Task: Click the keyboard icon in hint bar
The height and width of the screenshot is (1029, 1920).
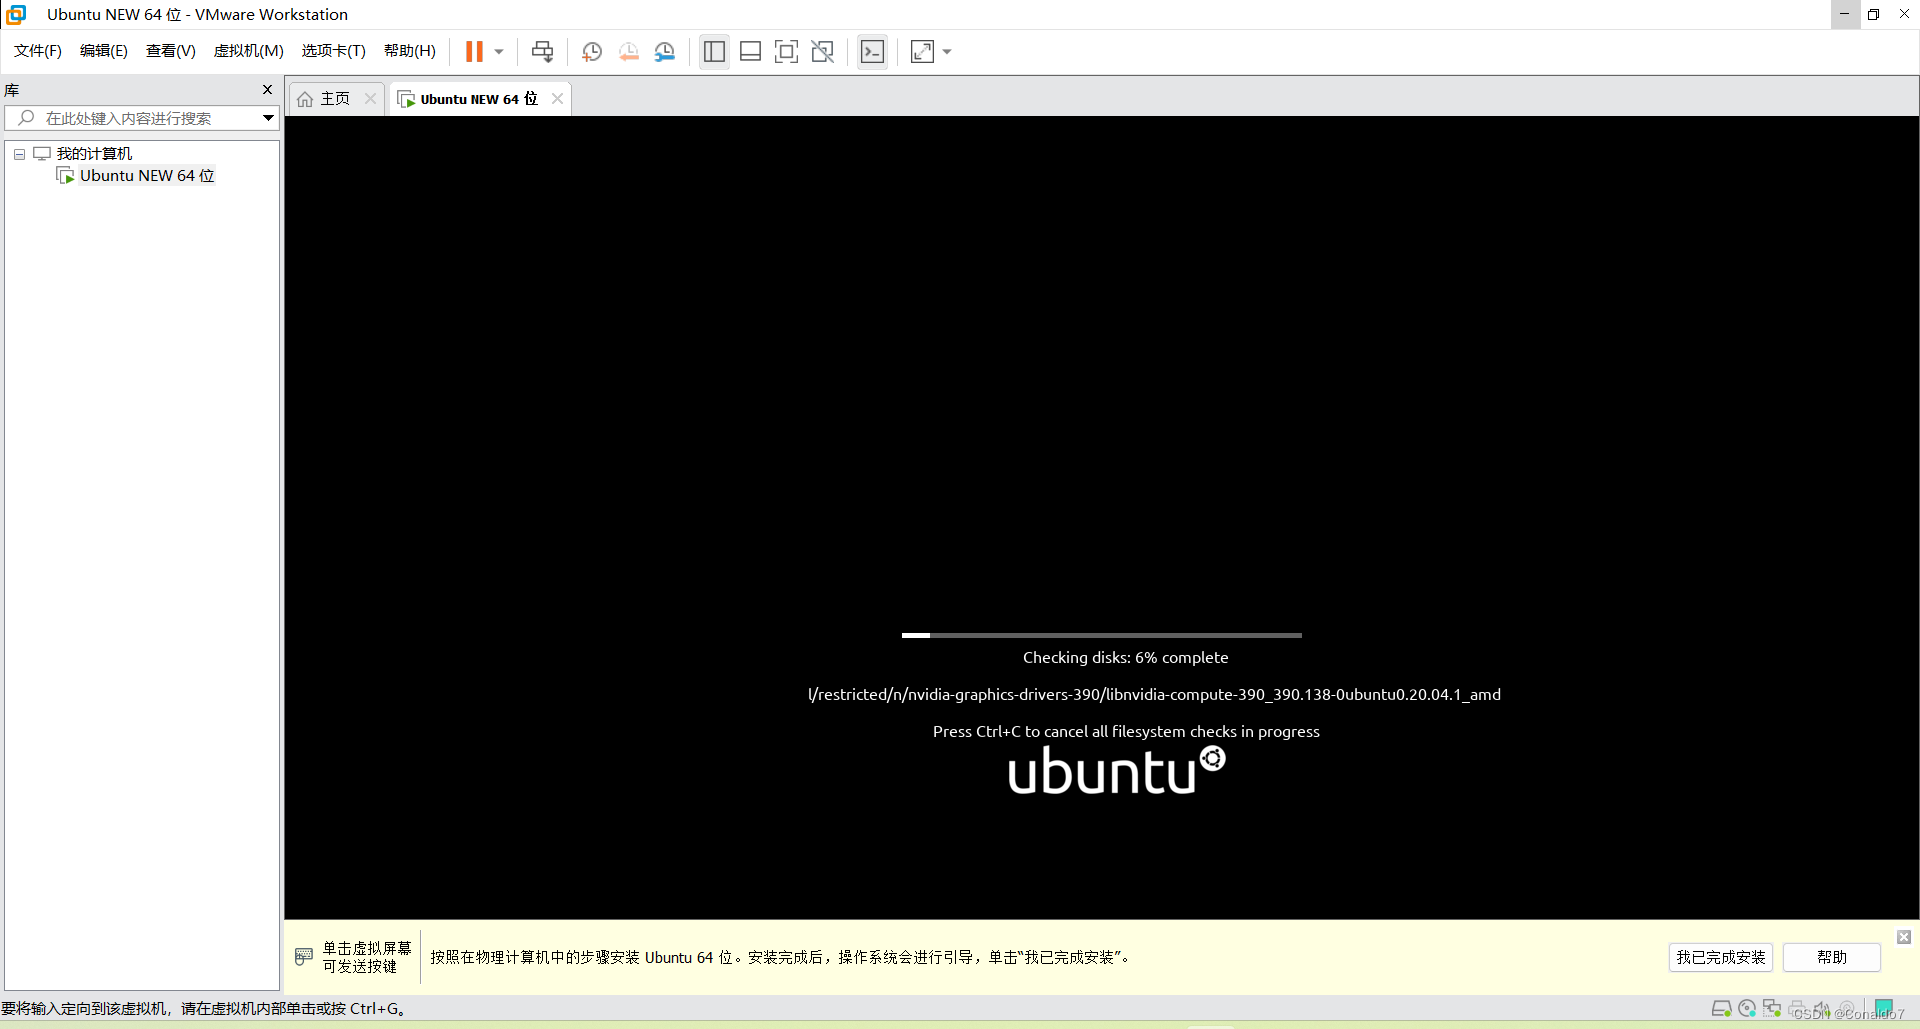Action: 304,957
